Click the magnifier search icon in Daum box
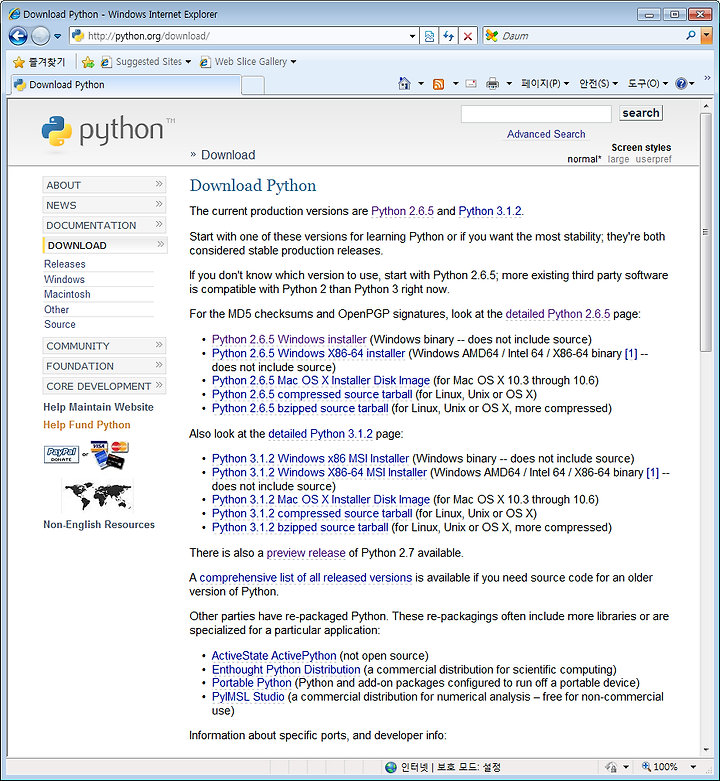The width and height of the screenshot is (720, 781). 691,35
